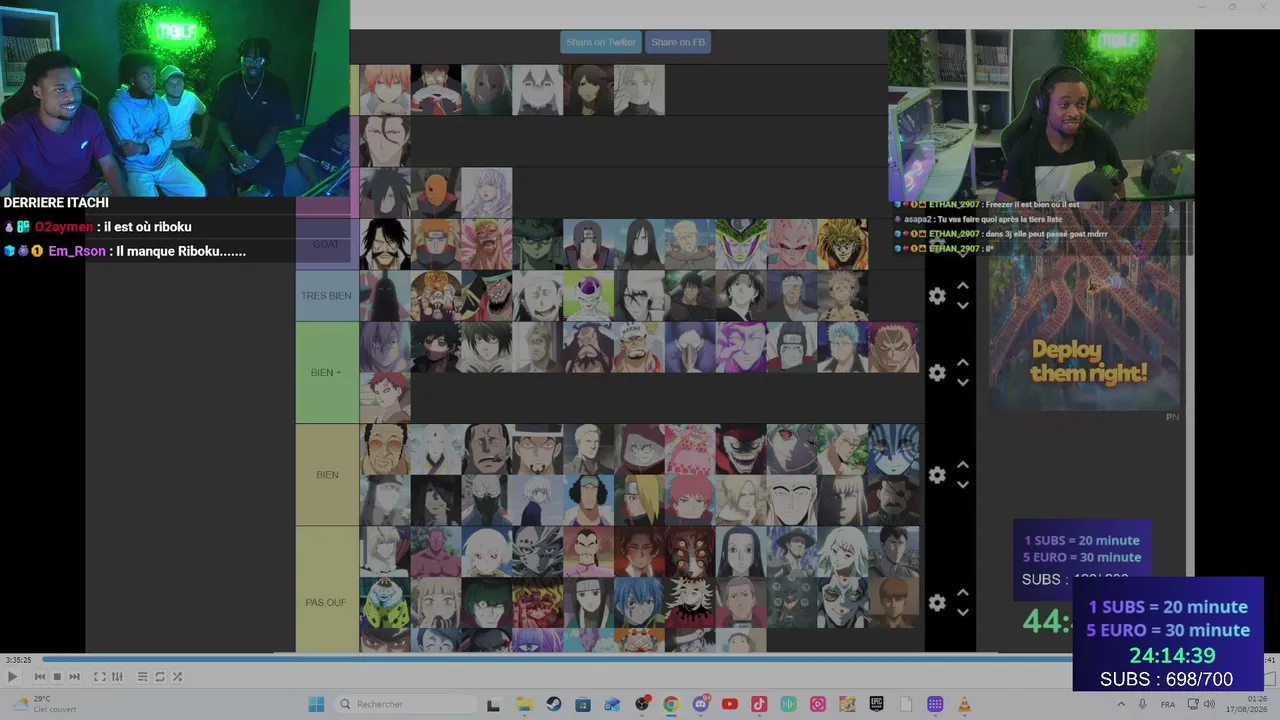Click chat username O2aymen
This screenshot has height=720, width=1280.
[64, 227]
